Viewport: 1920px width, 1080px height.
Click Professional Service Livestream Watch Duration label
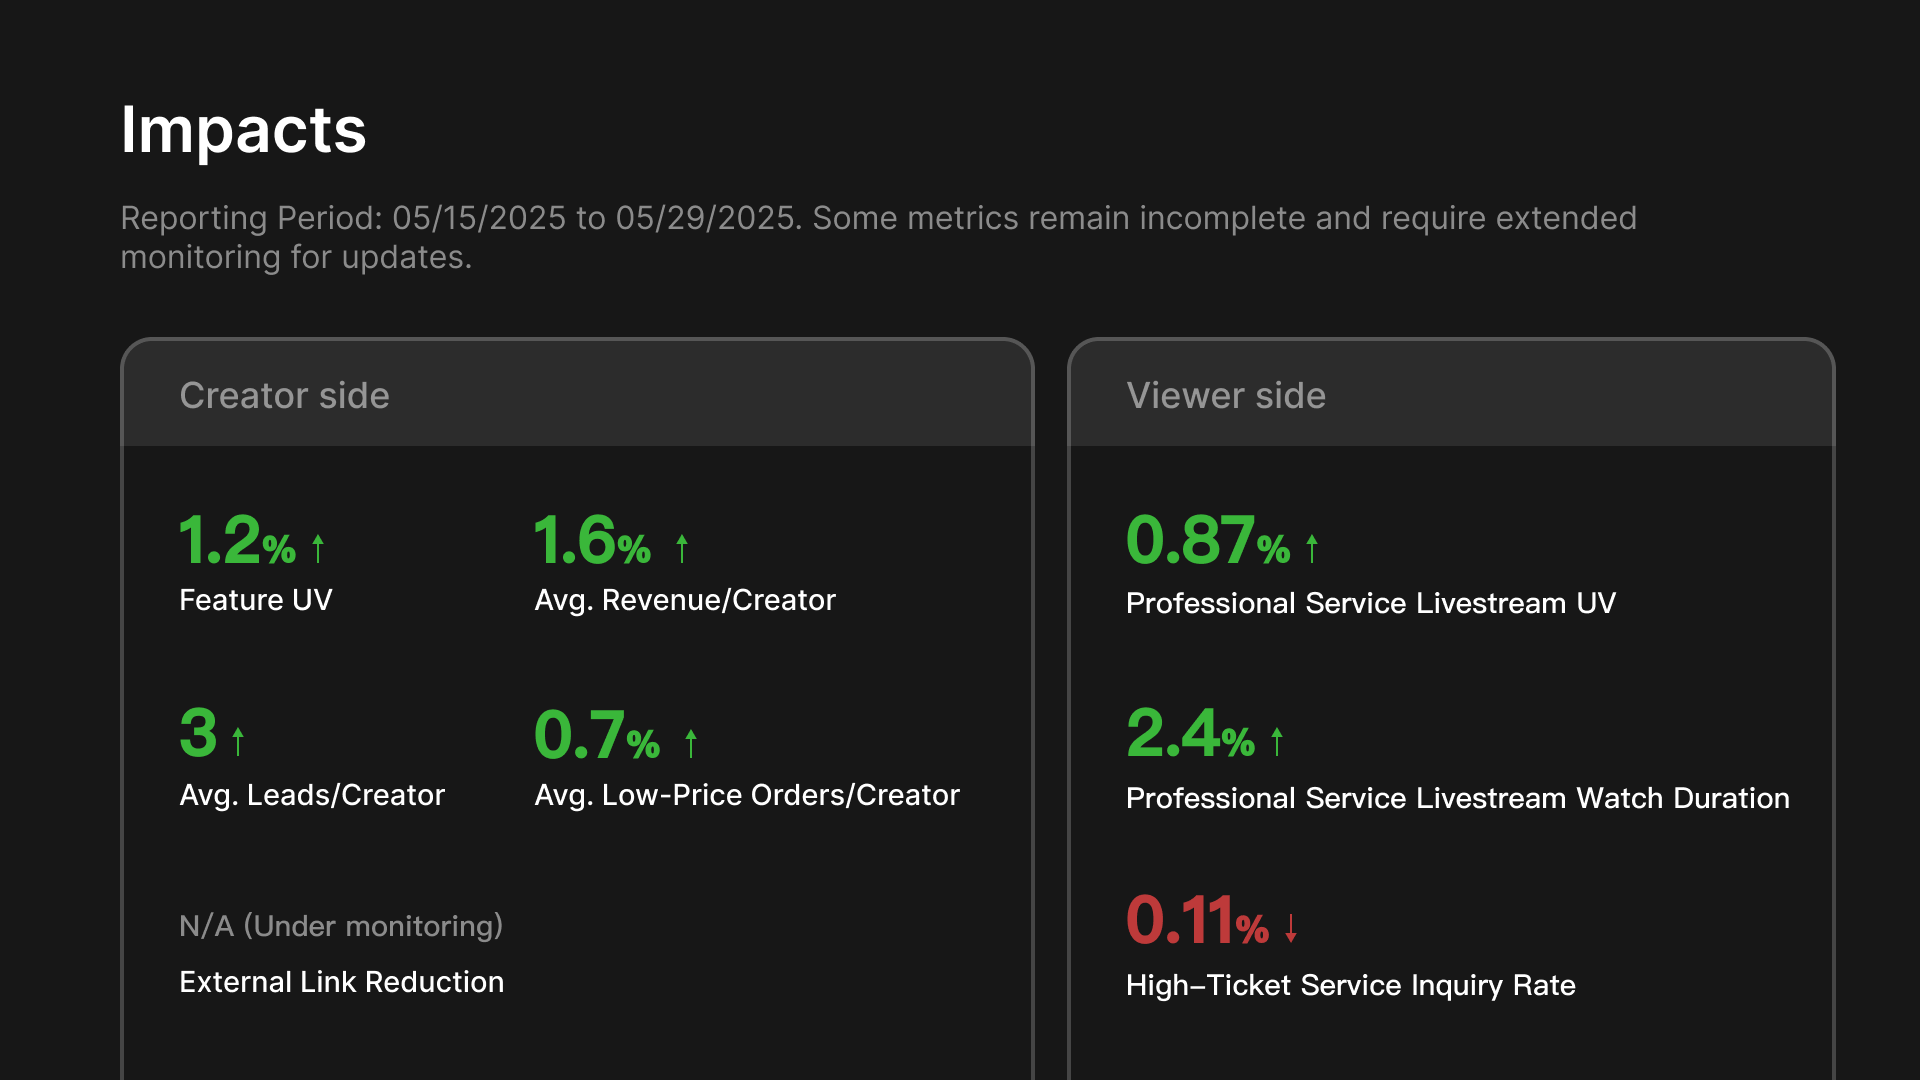(x=1457, y=798)
